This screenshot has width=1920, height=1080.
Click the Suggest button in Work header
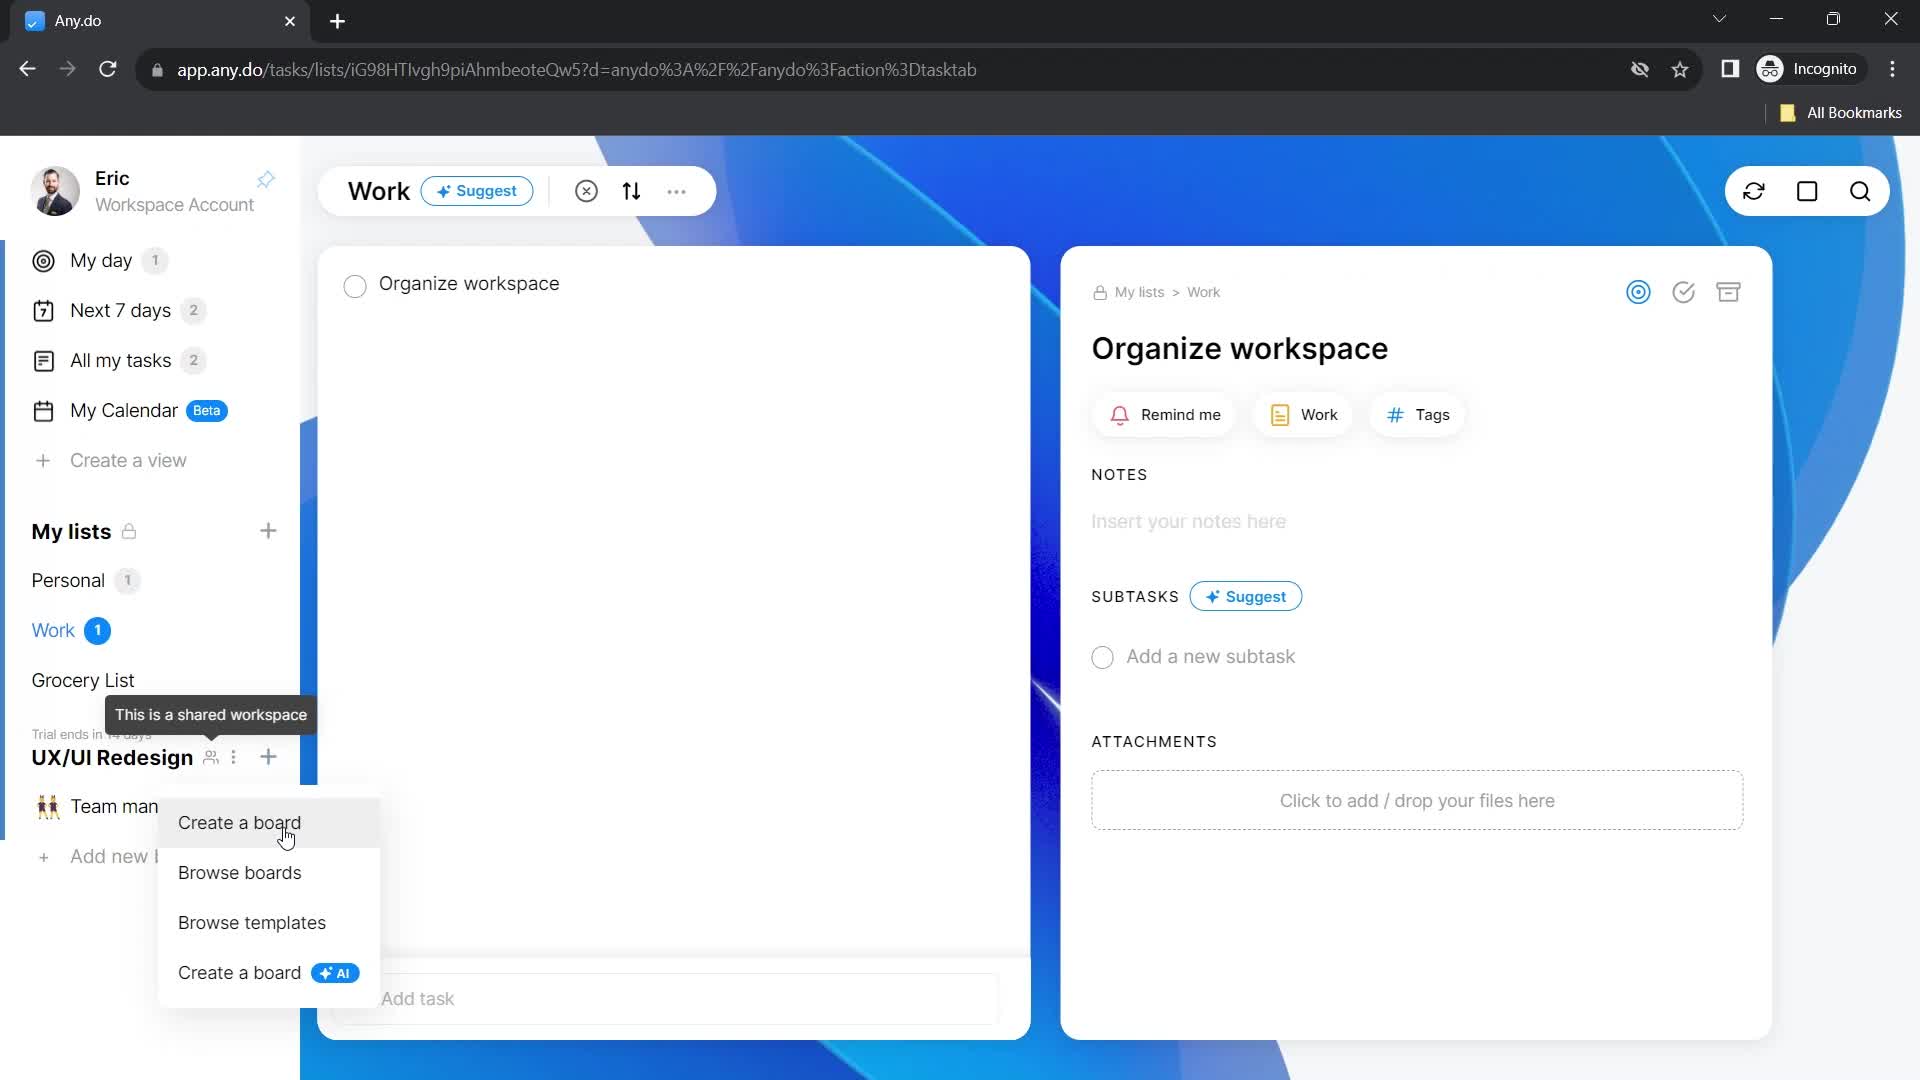pos(479,191)
